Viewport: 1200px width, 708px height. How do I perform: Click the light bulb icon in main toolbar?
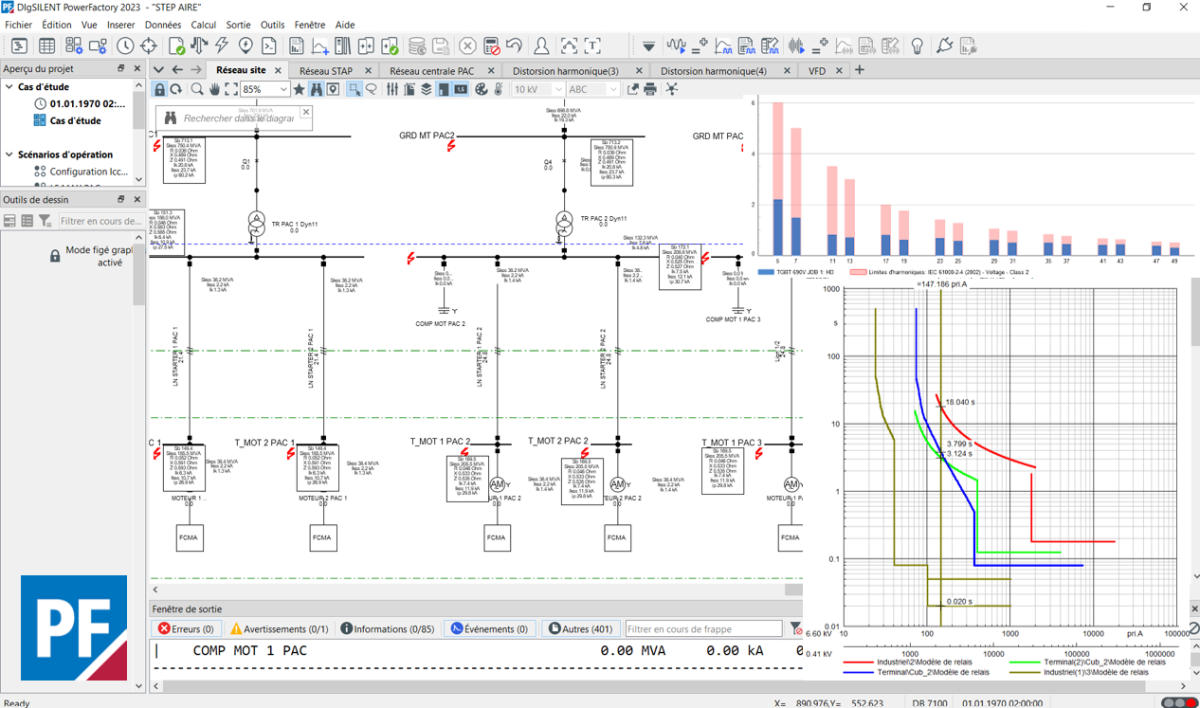(x=916, y=45)
